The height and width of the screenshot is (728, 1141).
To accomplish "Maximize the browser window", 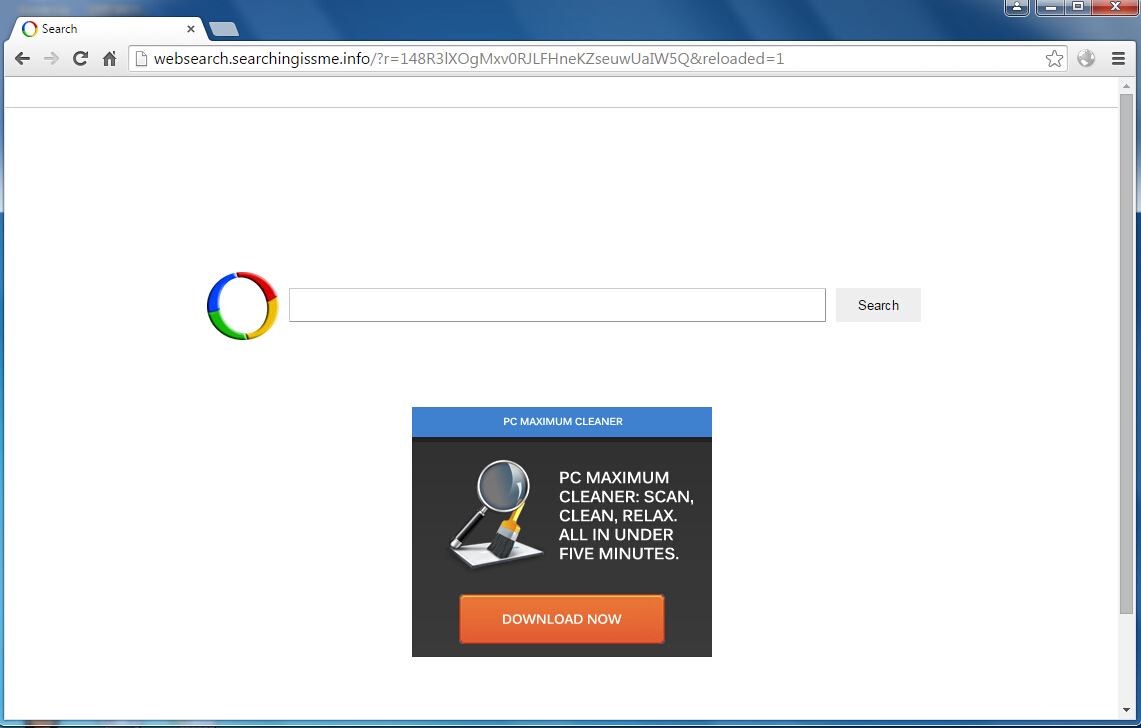I will click(1078, 7).
